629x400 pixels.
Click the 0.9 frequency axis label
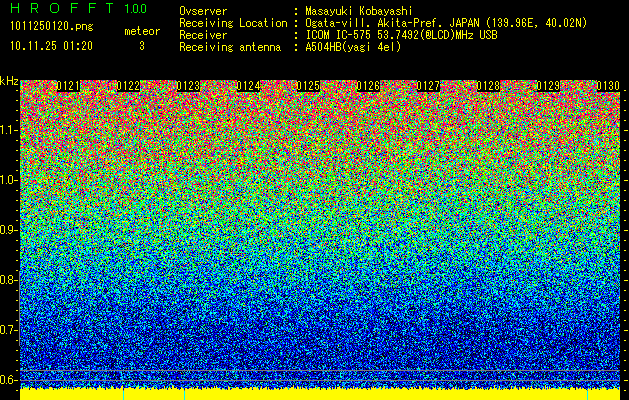[8, 230]
